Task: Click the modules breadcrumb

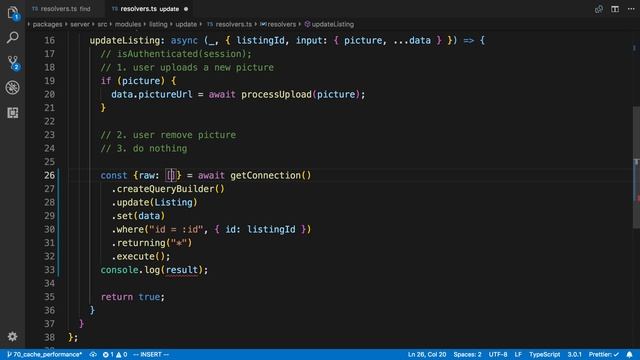Action: point(128,24)
